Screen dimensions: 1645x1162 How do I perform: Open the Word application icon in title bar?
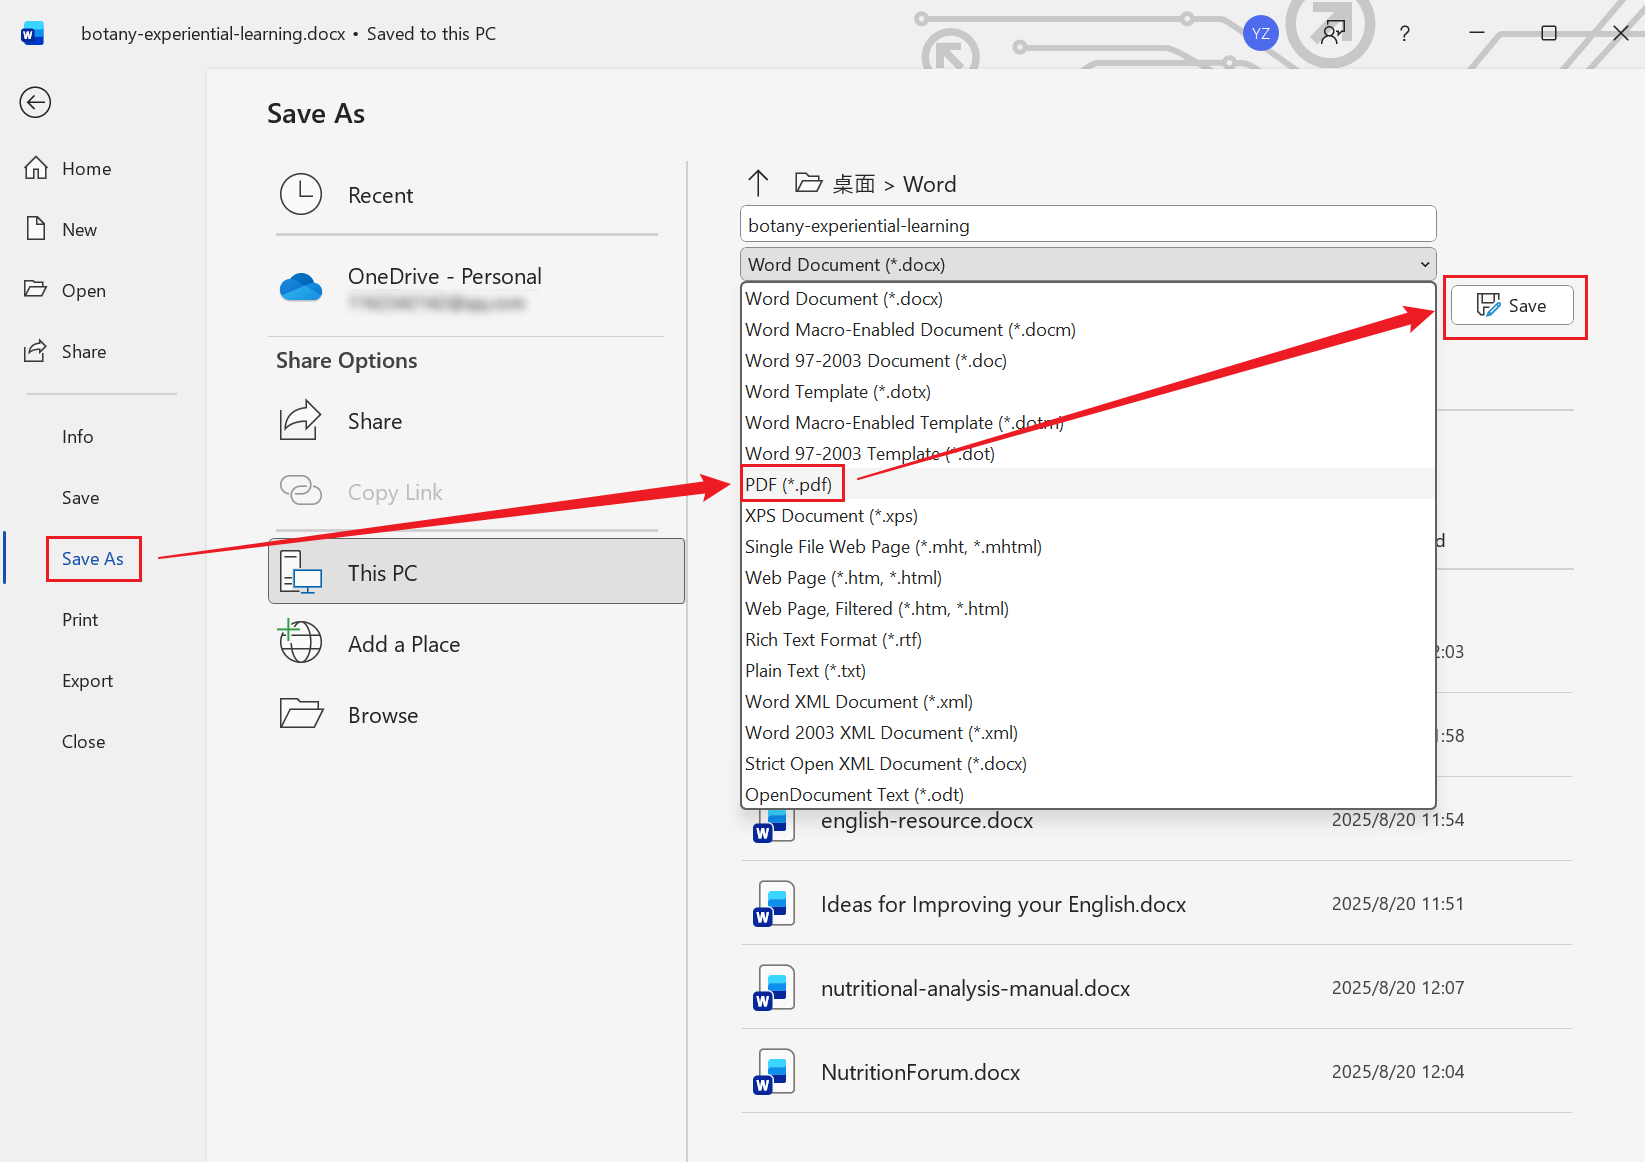[x=31, y=32]
